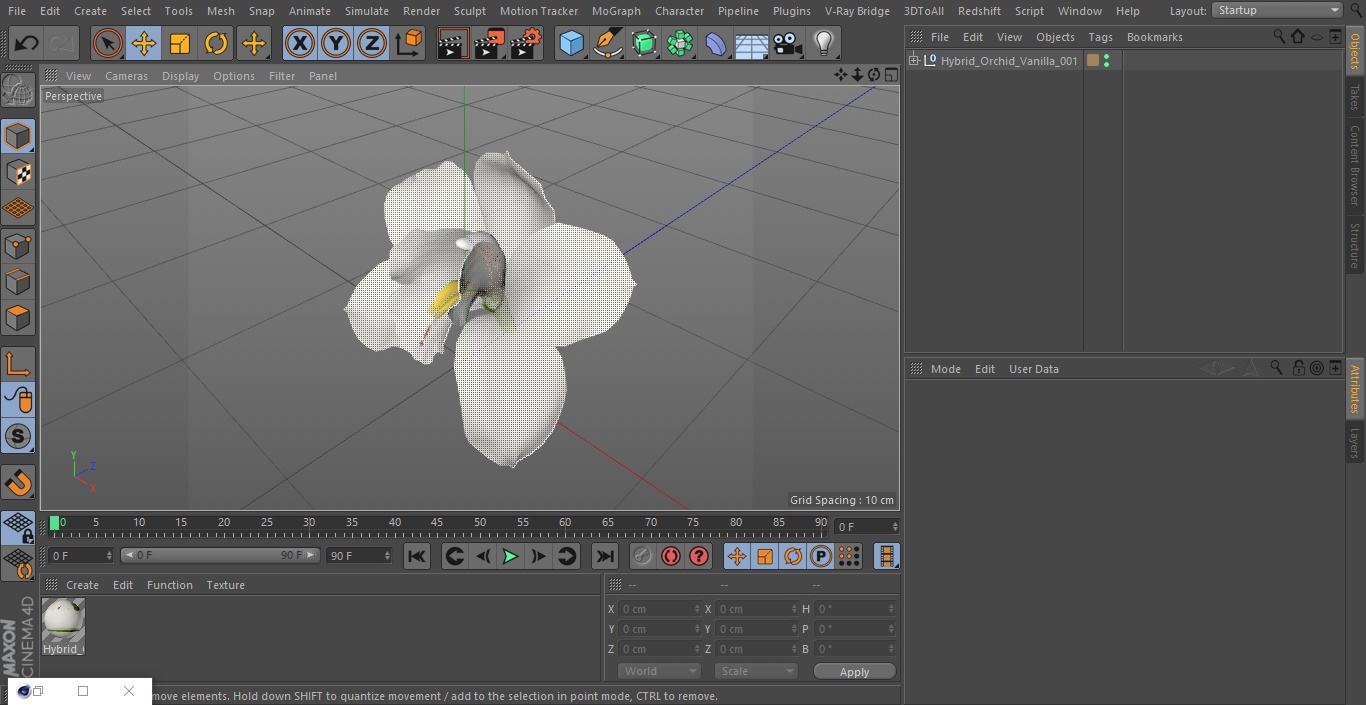Toggle X axis lock

click(299, 44)
